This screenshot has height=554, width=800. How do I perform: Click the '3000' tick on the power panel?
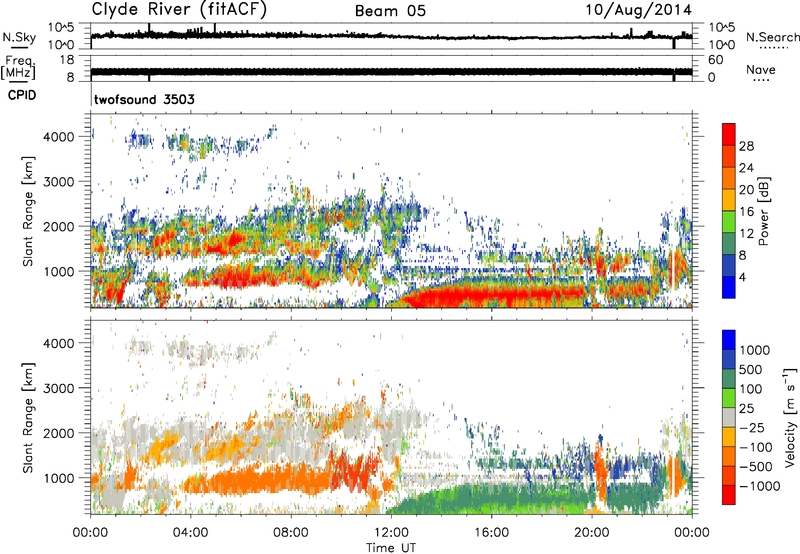[59, 182]
